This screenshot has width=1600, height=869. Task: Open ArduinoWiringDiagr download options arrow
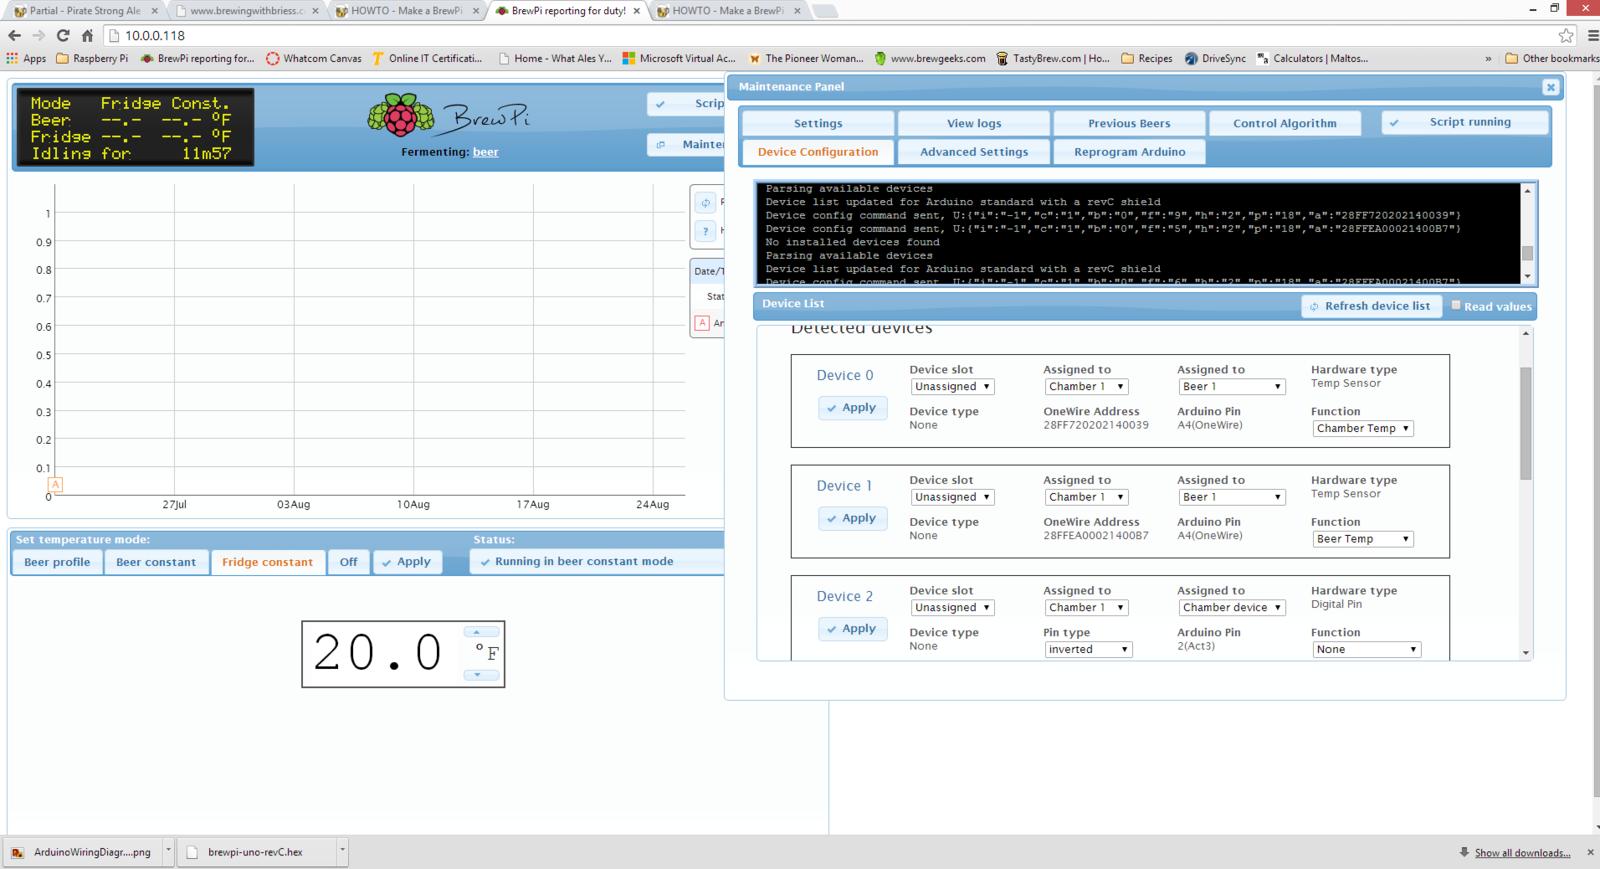pyautogui.click(x=168, y=852)
